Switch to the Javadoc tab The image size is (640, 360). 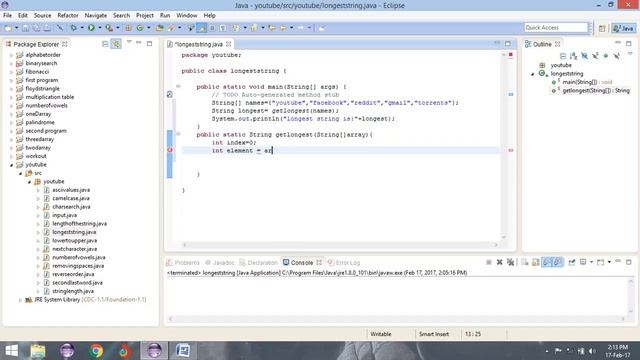[x=220, y=262]
